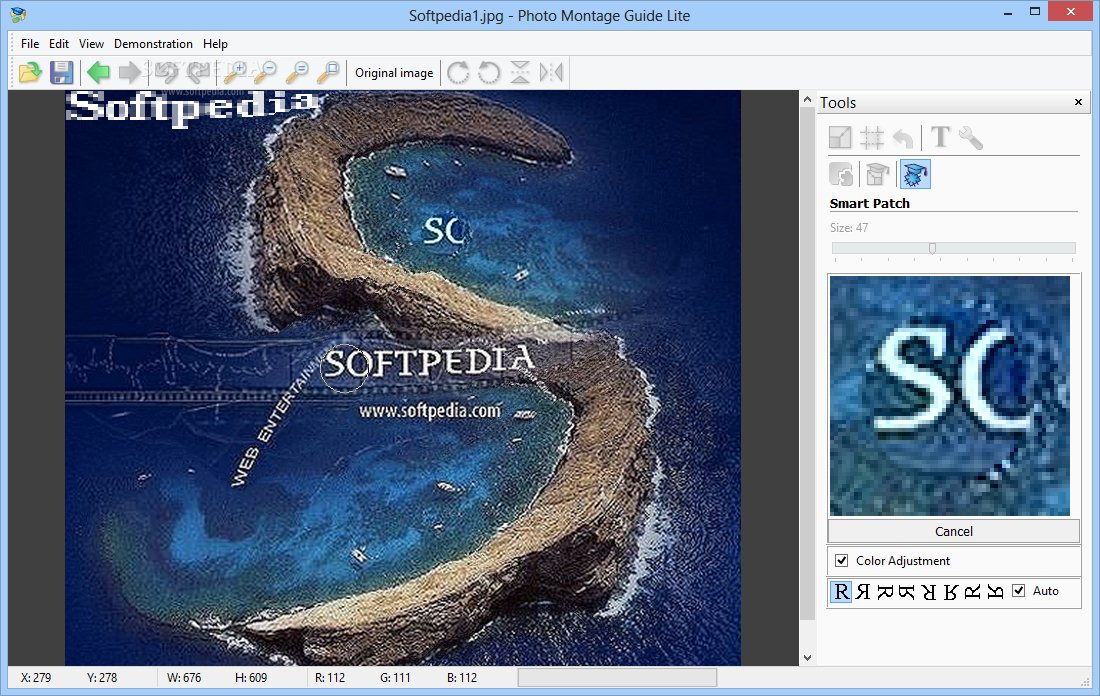1100x696 pixels.
Task: Select the graduation cap box tool
Action: (x=877, y=174)
